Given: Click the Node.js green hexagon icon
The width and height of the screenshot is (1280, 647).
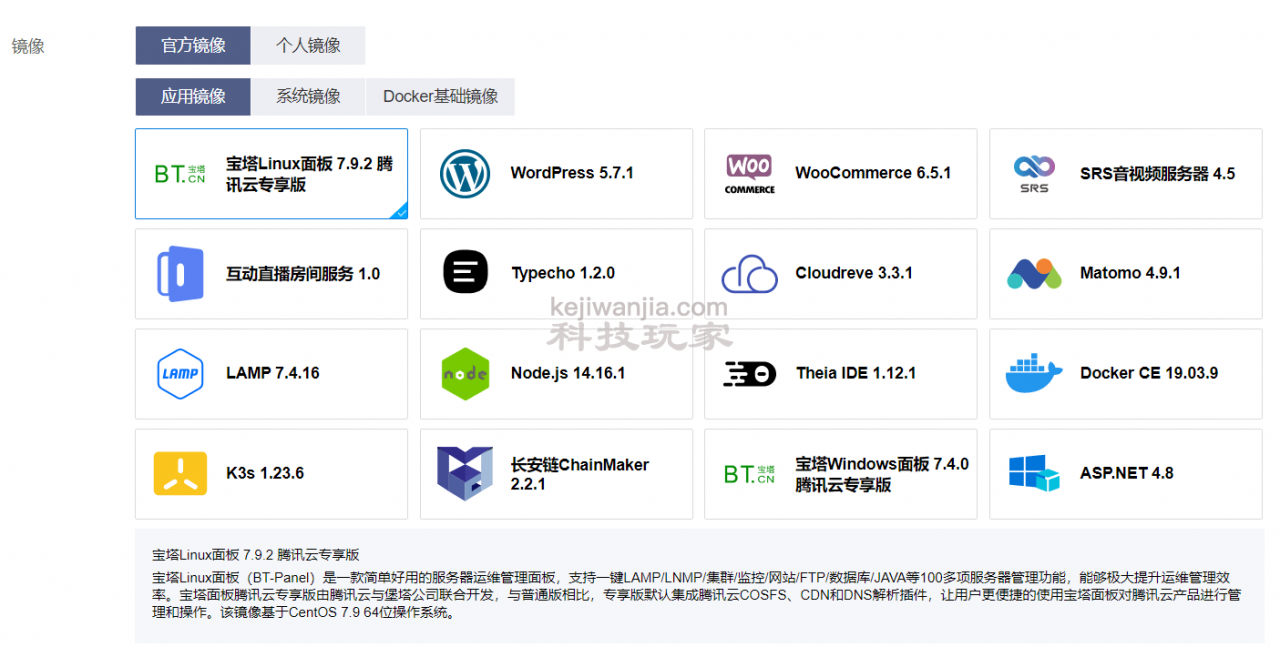Looking at the screenshot, I should click(x=465, y=374).
